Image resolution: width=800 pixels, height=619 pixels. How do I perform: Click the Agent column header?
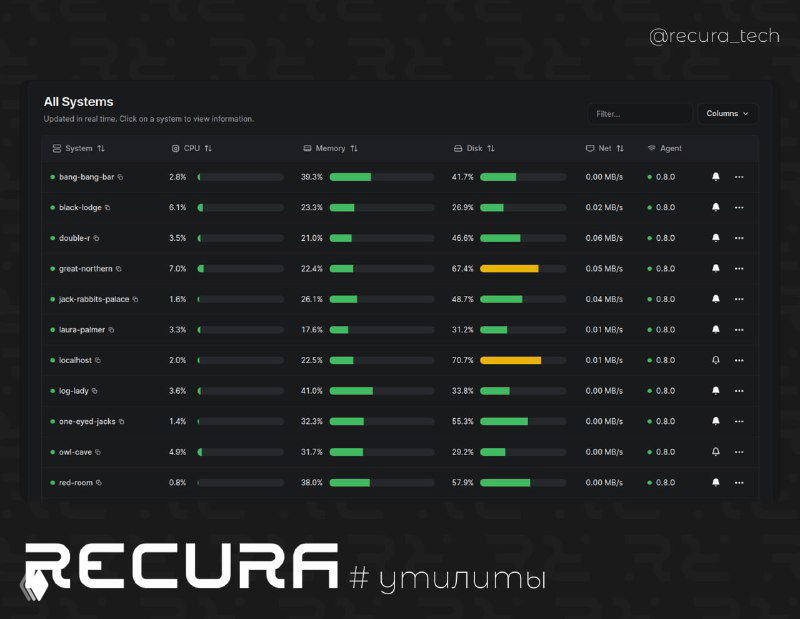pos(670,148)
